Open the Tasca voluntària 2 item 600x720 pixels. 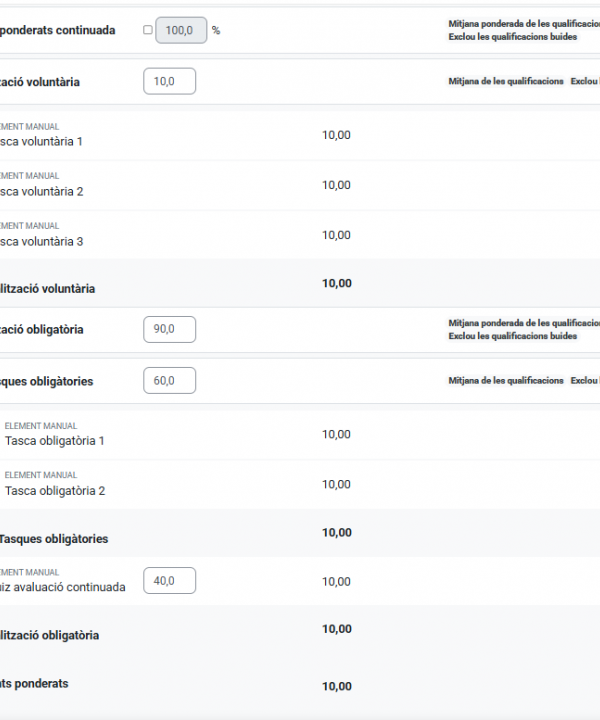pyautogui.click(x=42, y=192)
